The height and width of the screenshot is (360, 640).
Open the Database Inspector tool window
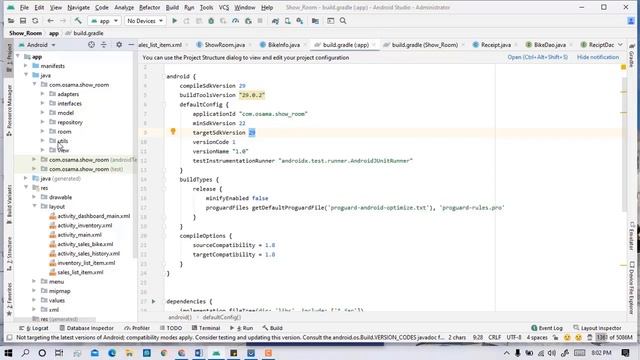(x=87, y=328)
